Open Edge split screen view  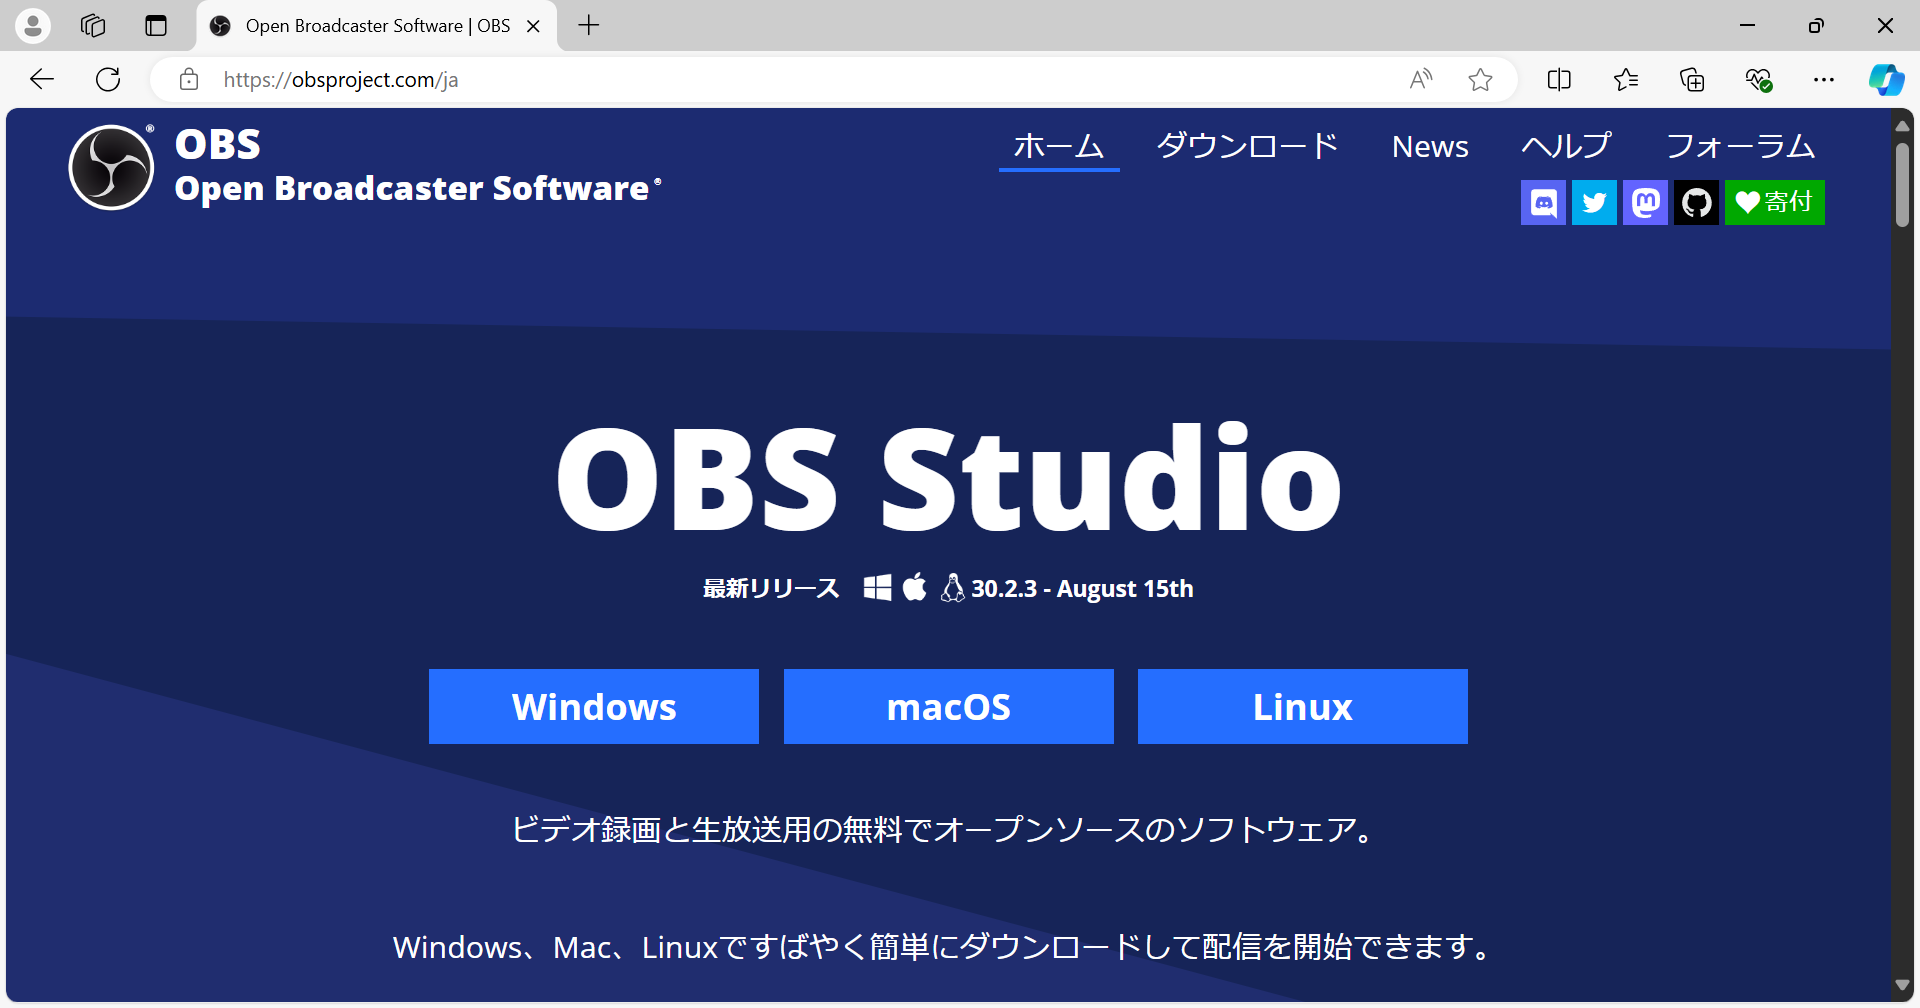[x=1559, y=80]
